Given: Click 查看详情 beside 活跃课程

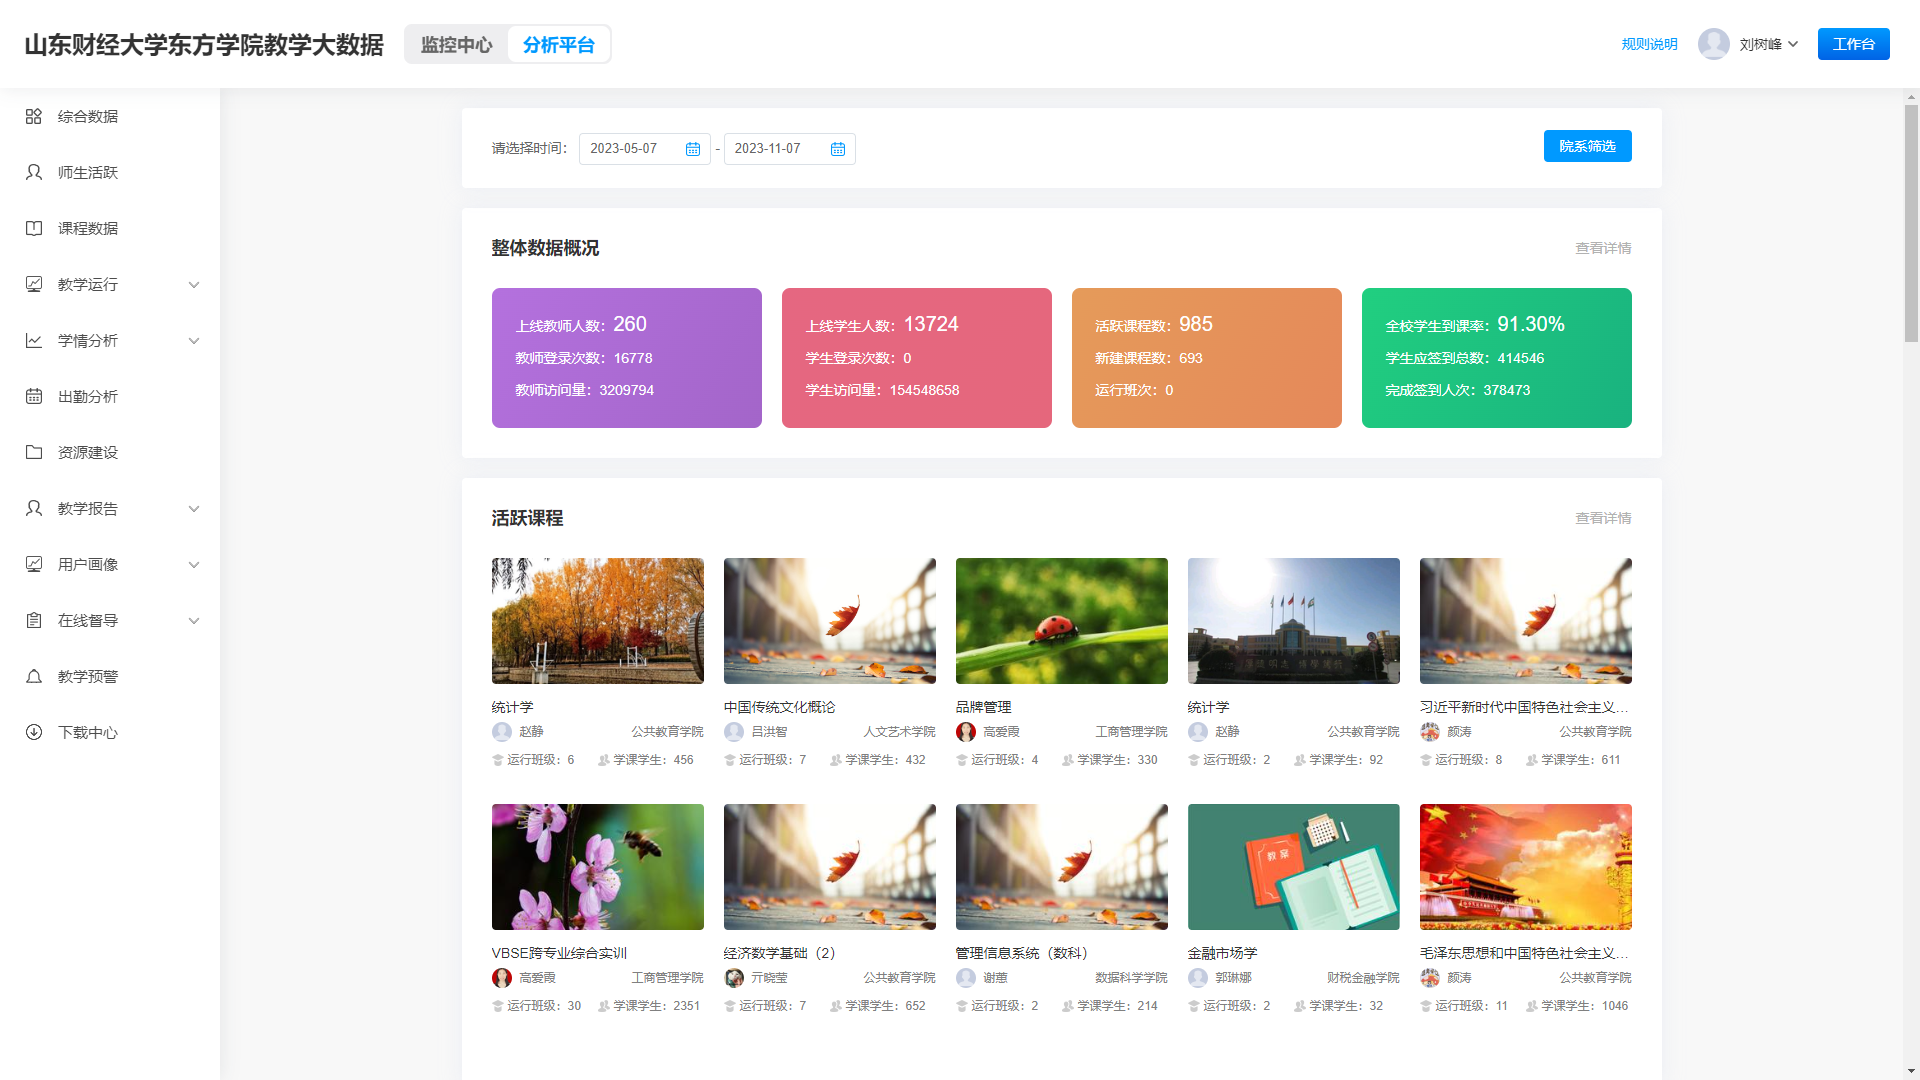Looking at the screenshot, I should click(x=1603, y=518).
